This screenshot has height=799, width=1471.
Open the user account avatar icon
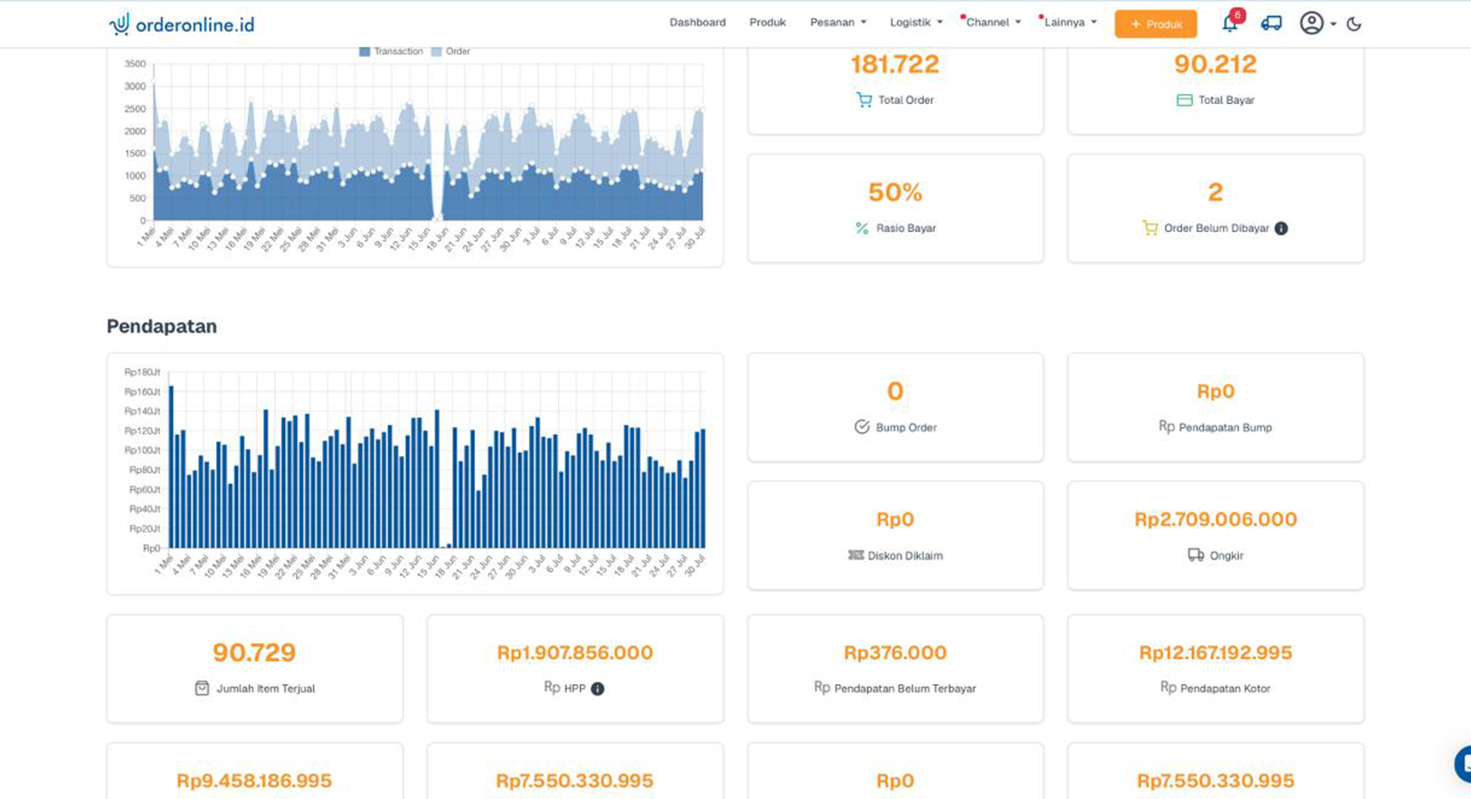pyautogui.click(x=1311, y=23)
